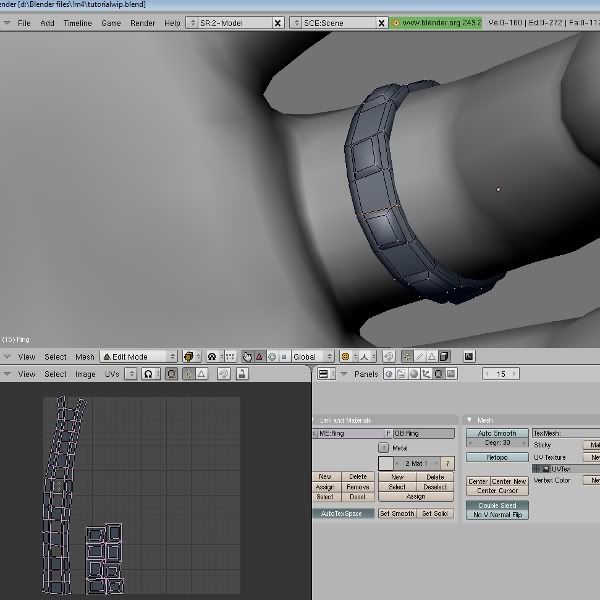Viewport: 600px width, 600px height.
Task: Open Script context in buttons window
Action: (x=401, y=374)
